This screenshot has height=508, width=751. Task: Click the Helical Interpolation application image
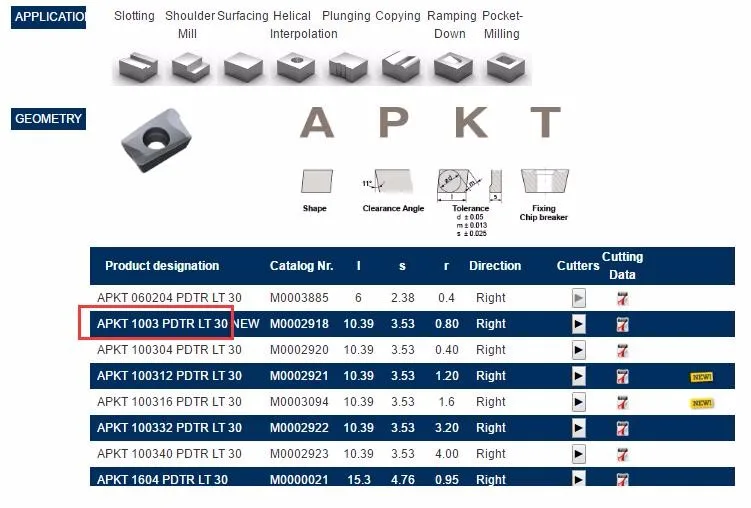click(x=296, y=67)
